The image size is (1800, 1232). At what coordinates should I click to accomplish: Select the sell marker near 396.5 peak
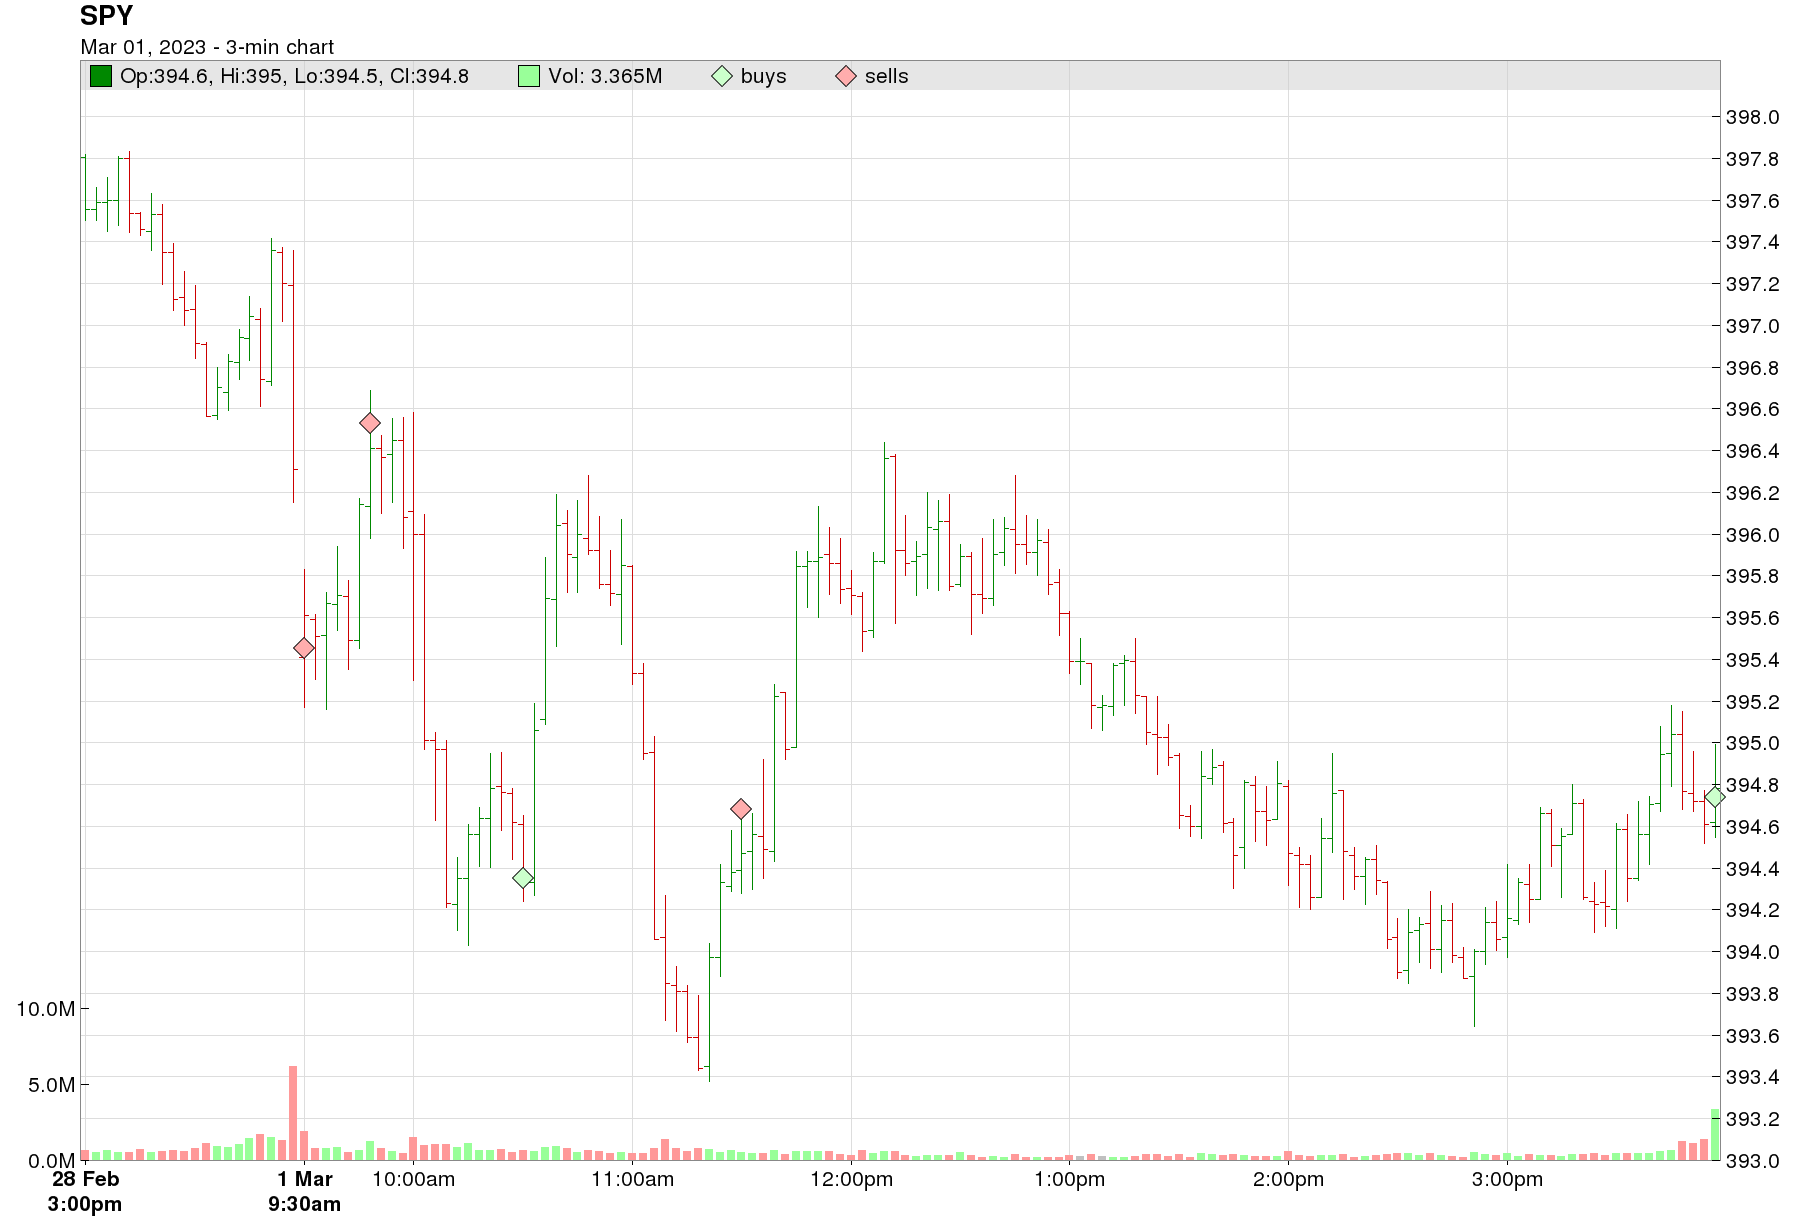click(370, 423)
